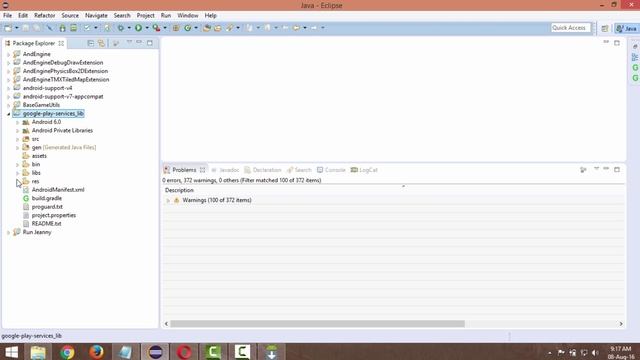Image resolution: width=640 pixels, height=360 pixels.
Task: Select android-support-v7-appcompat project
Action: [x=63, y=97]
